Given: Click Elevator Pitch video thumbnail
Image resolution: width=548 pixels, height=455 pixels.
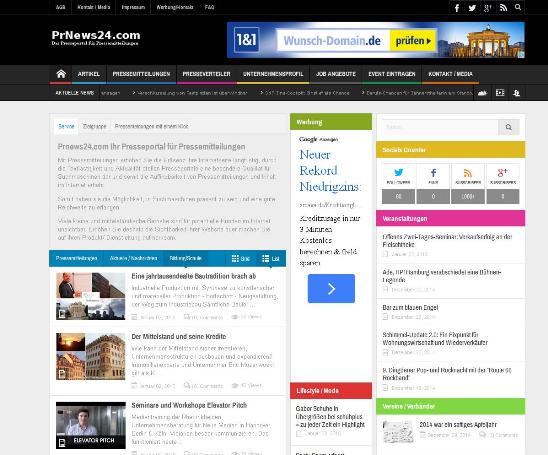Looking at the screenshot, I should [x=91, y=425].
